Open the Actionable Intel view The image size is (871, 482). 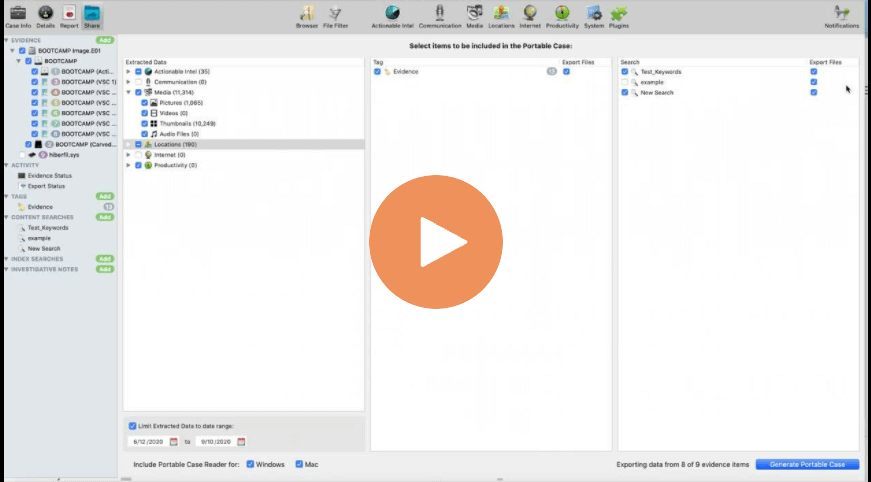pyautogui.click(x=392, y=17)
